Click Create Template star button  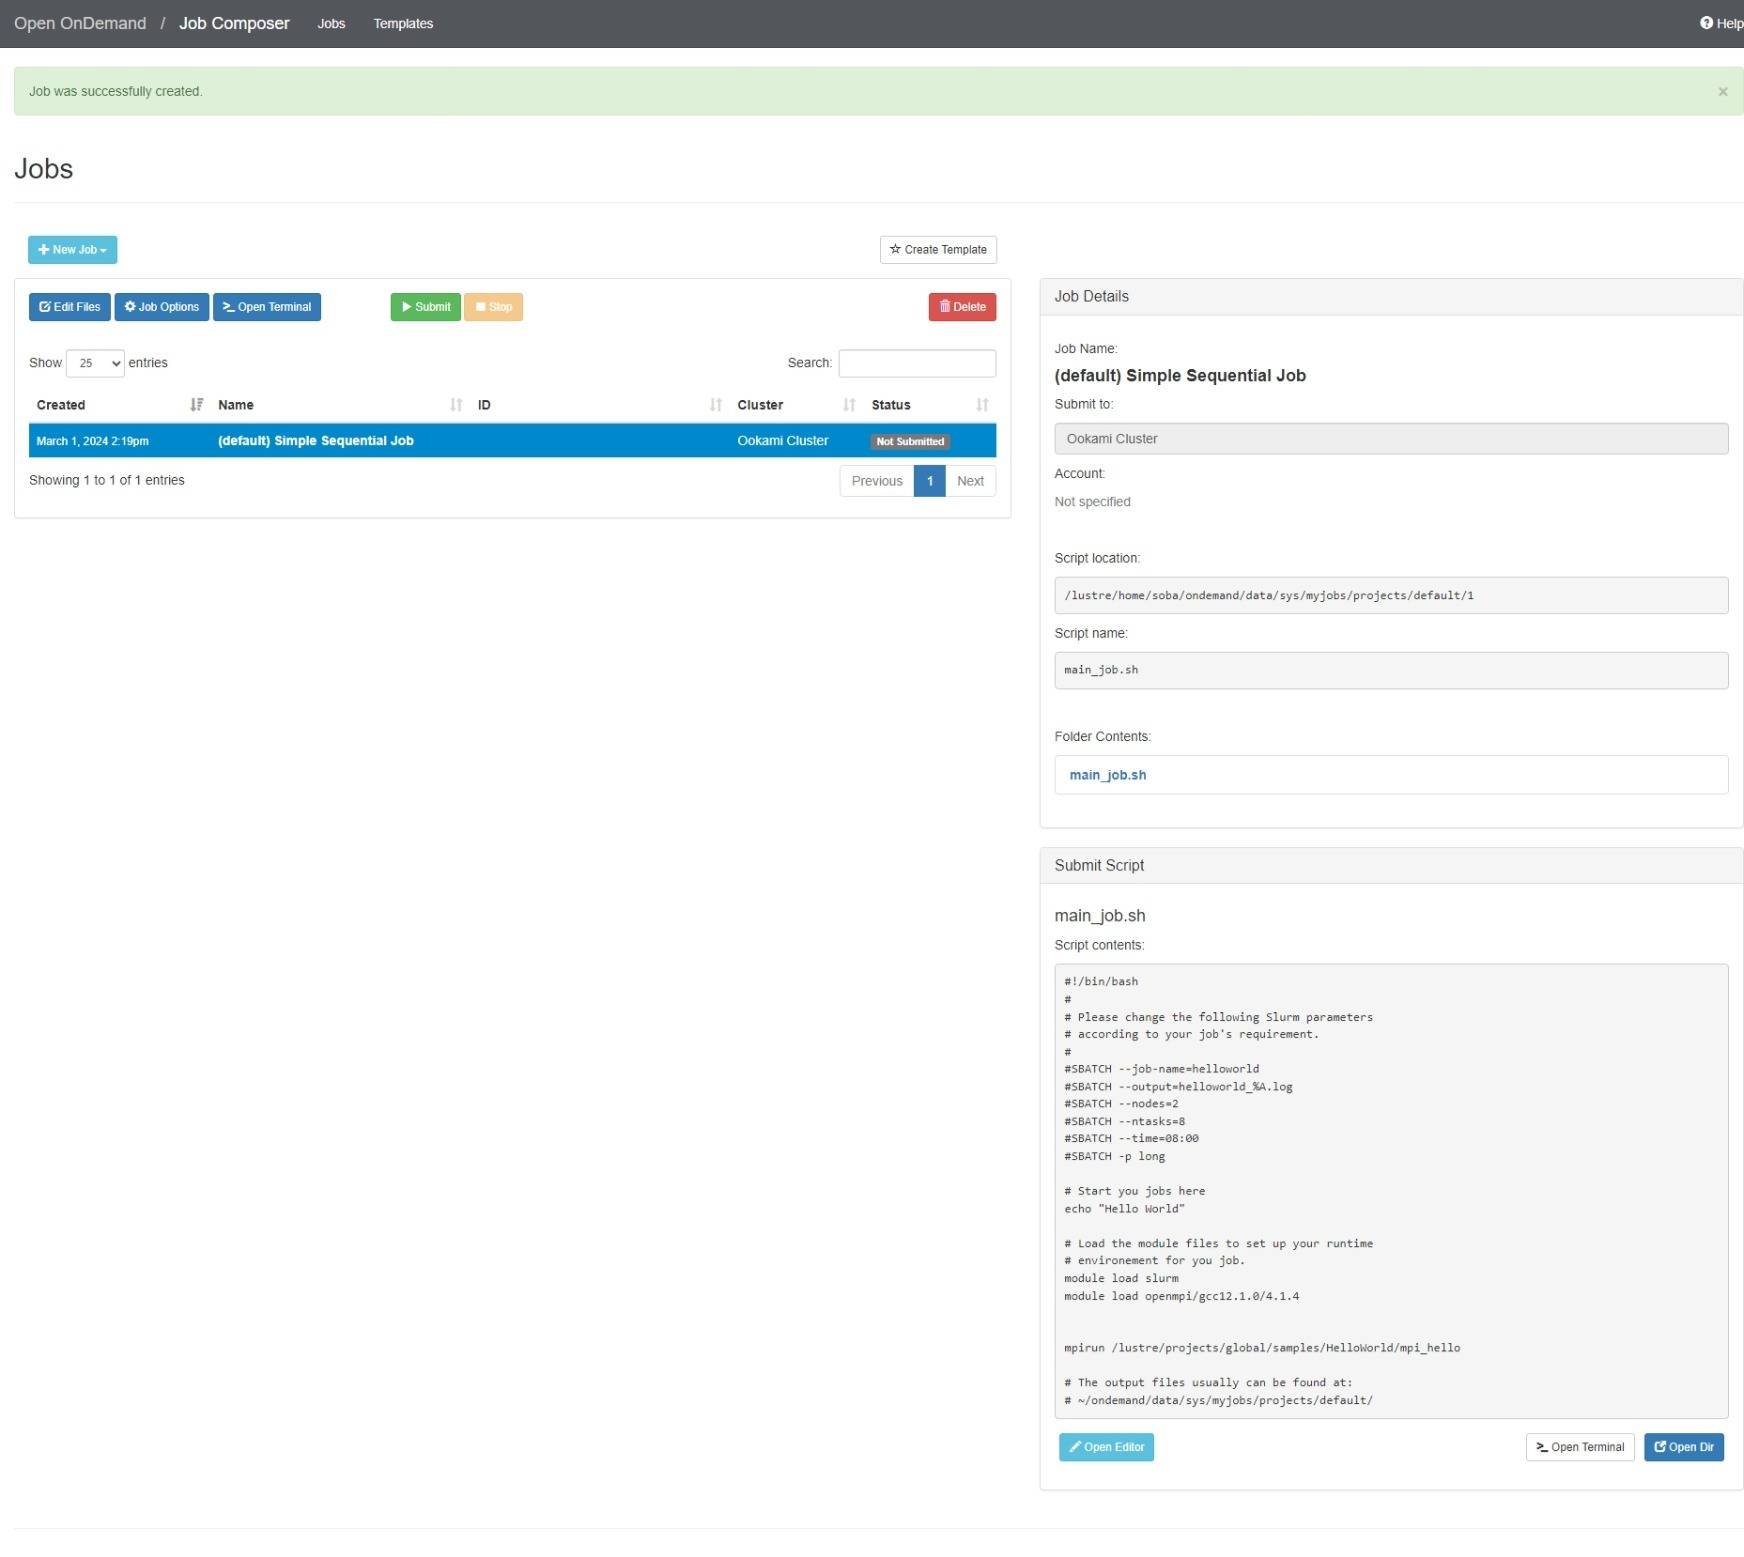[937, 250]
